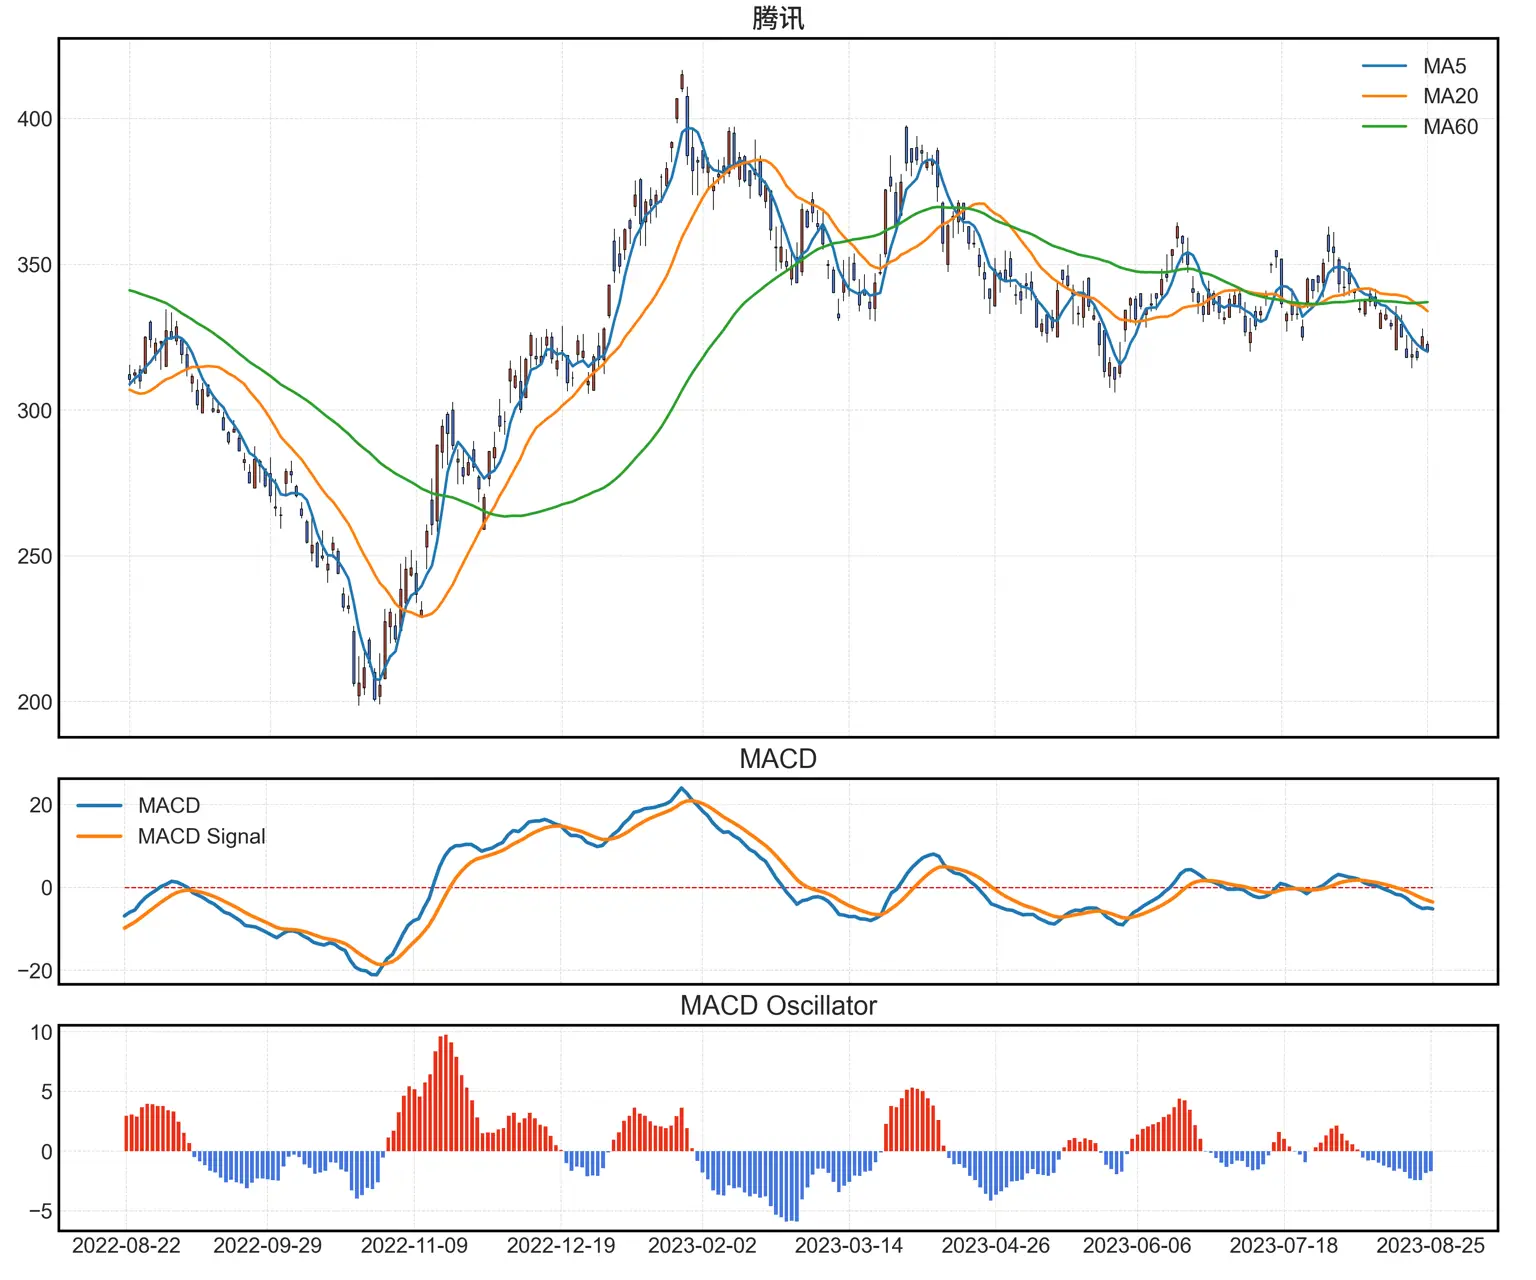Click the blue MACD legend line swatch
Viewport: 1536px width, 1280px height.
click(x=100, y=805)
